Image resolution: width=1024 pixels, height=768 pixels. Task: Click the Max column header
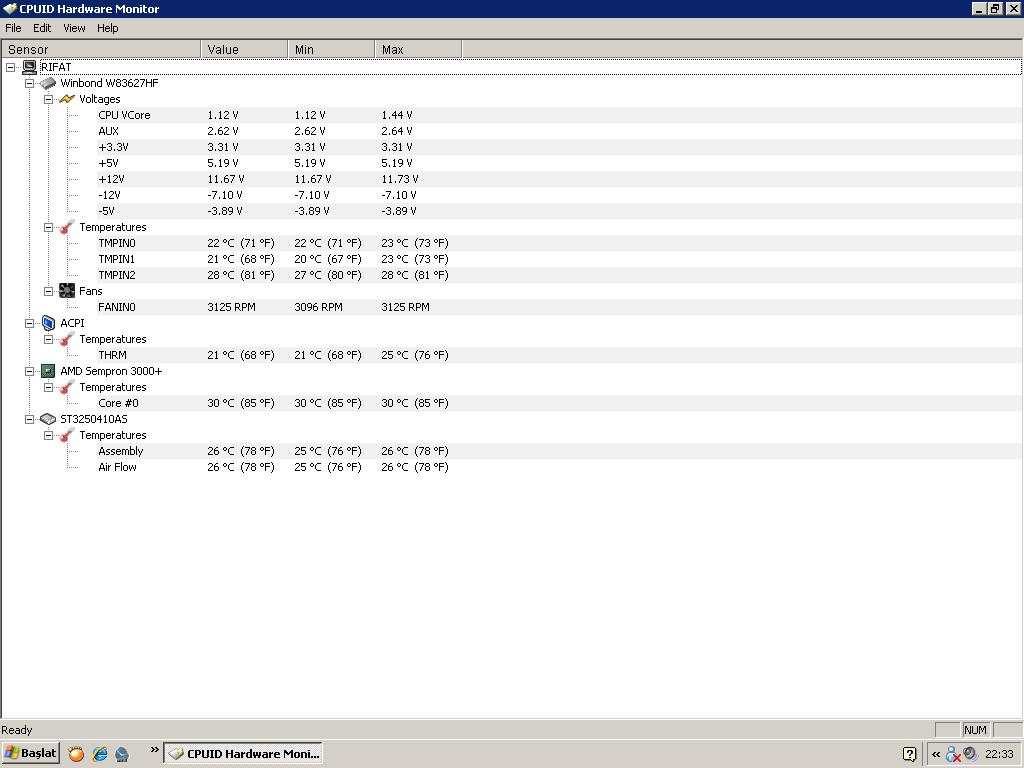click(x=418, y=50)
